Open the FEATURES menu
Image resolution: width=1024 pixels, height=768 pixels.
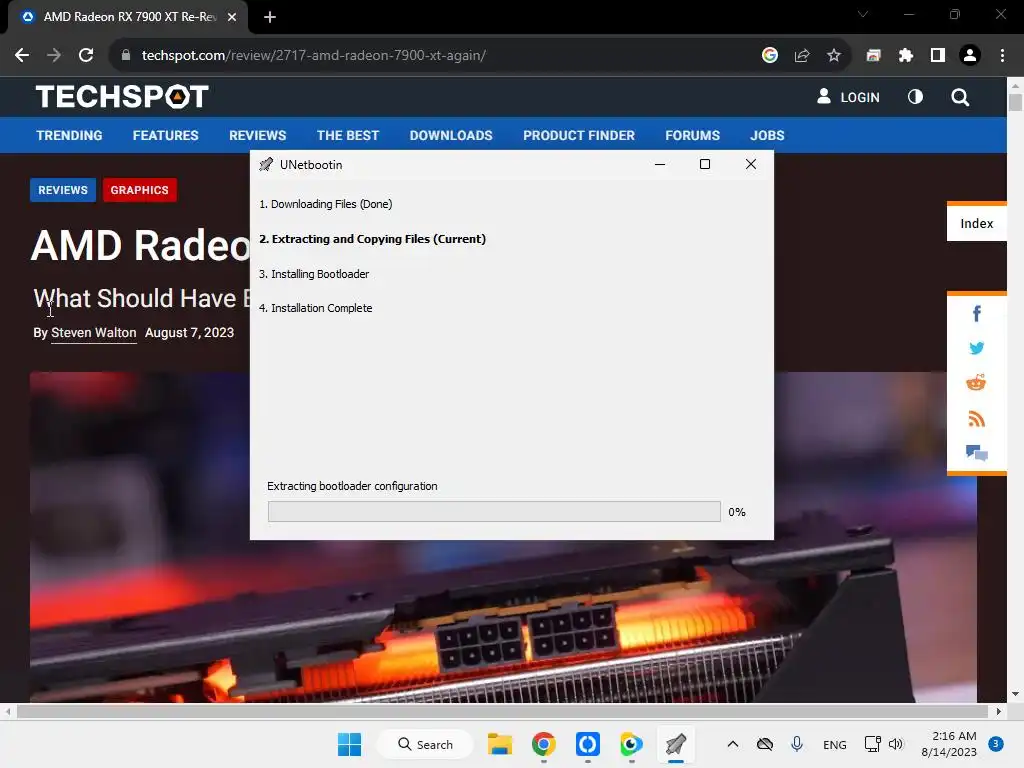click(165, 135)
